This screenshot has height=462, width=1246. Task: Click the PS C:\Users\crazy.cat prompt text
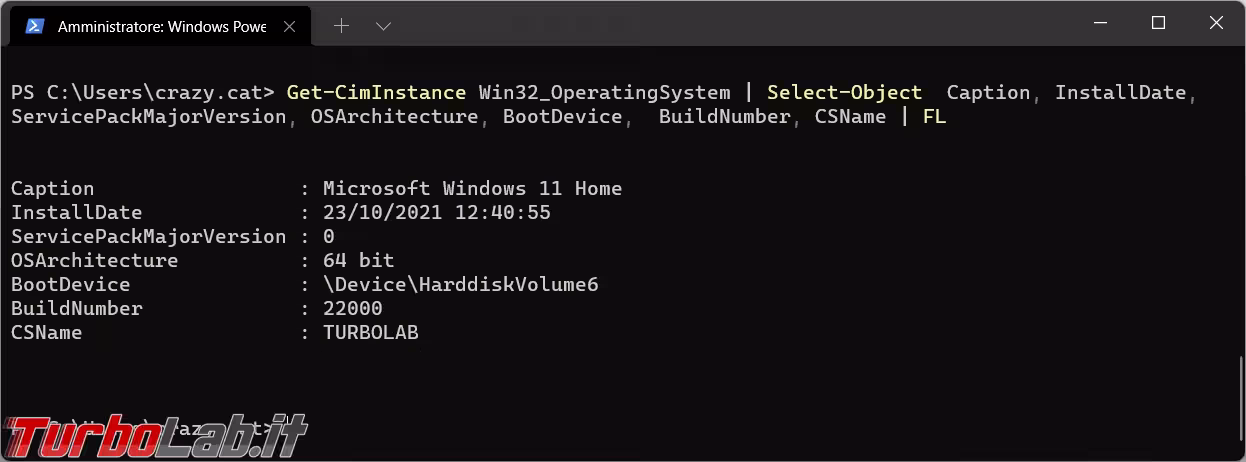point(142,93)
